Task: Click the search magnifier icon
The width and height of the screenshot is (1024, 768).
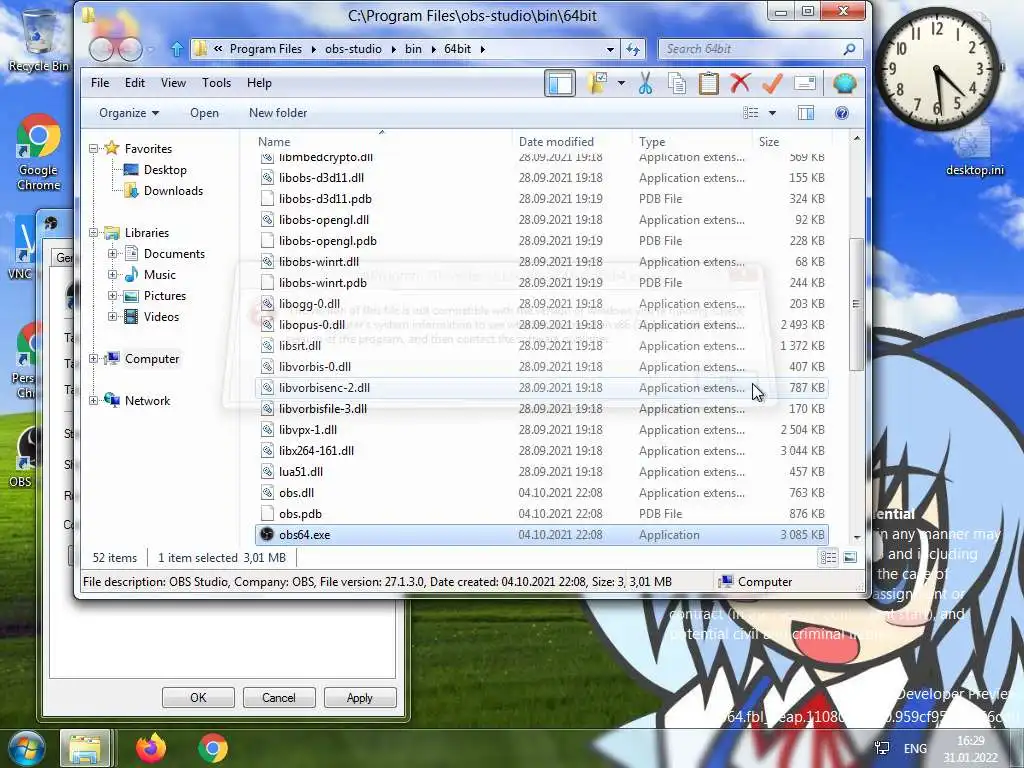Action: click(x=849, y=49)
